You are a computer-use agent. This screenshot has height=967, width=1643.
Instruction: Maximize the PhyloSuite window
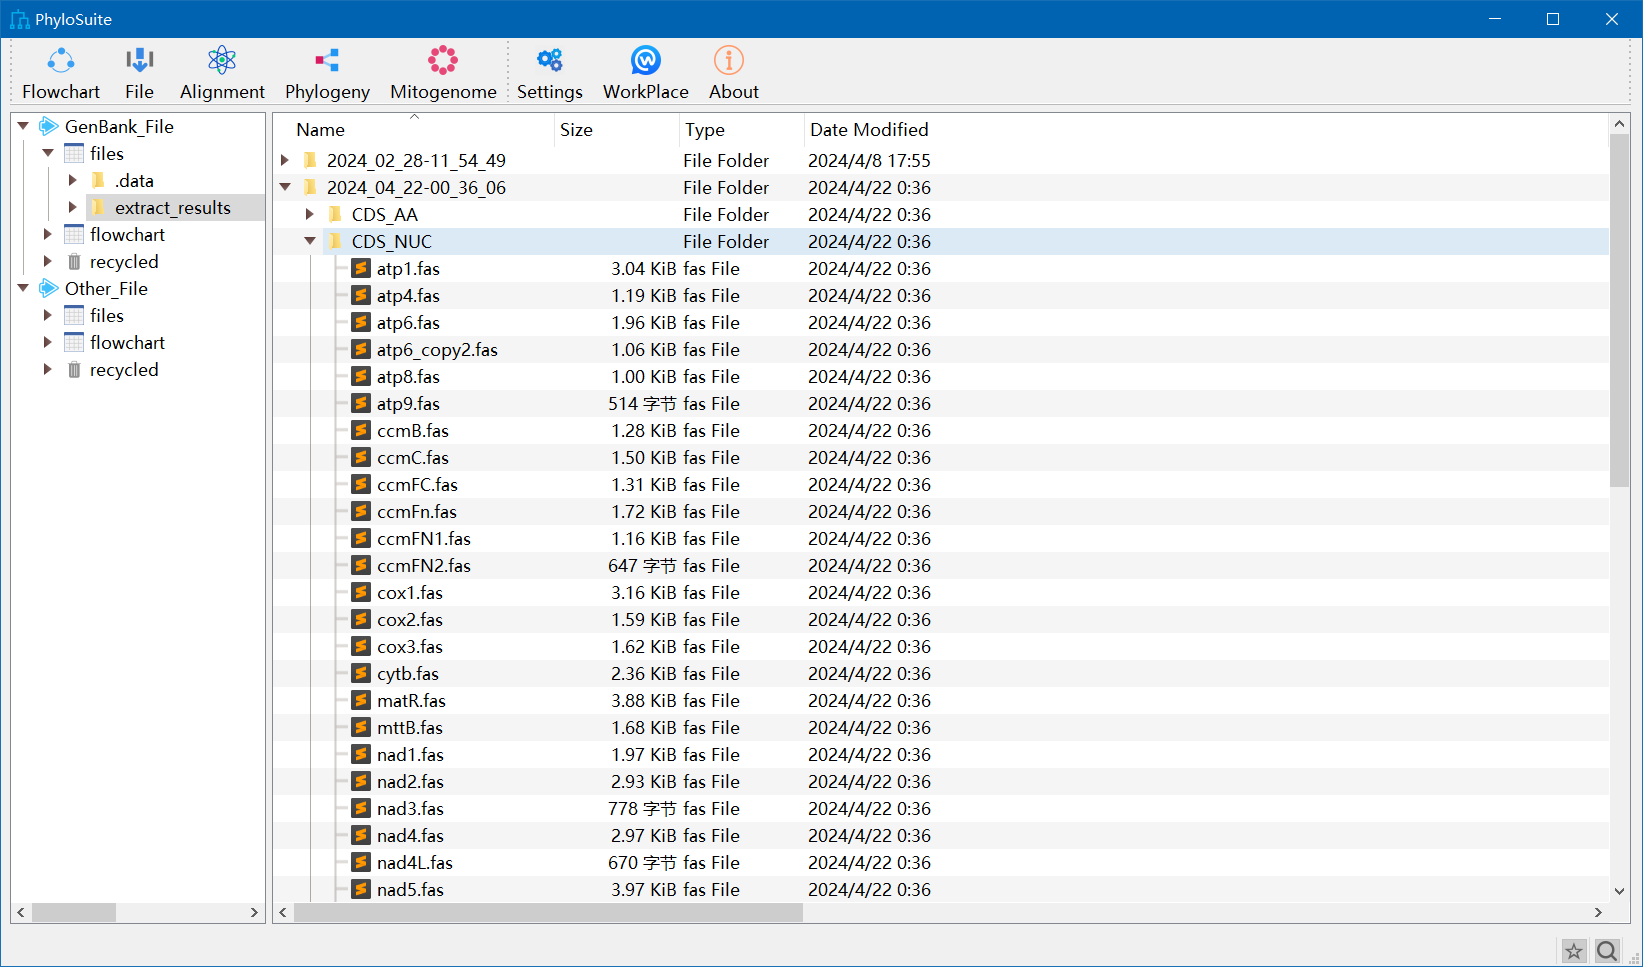pos(1553,19)
